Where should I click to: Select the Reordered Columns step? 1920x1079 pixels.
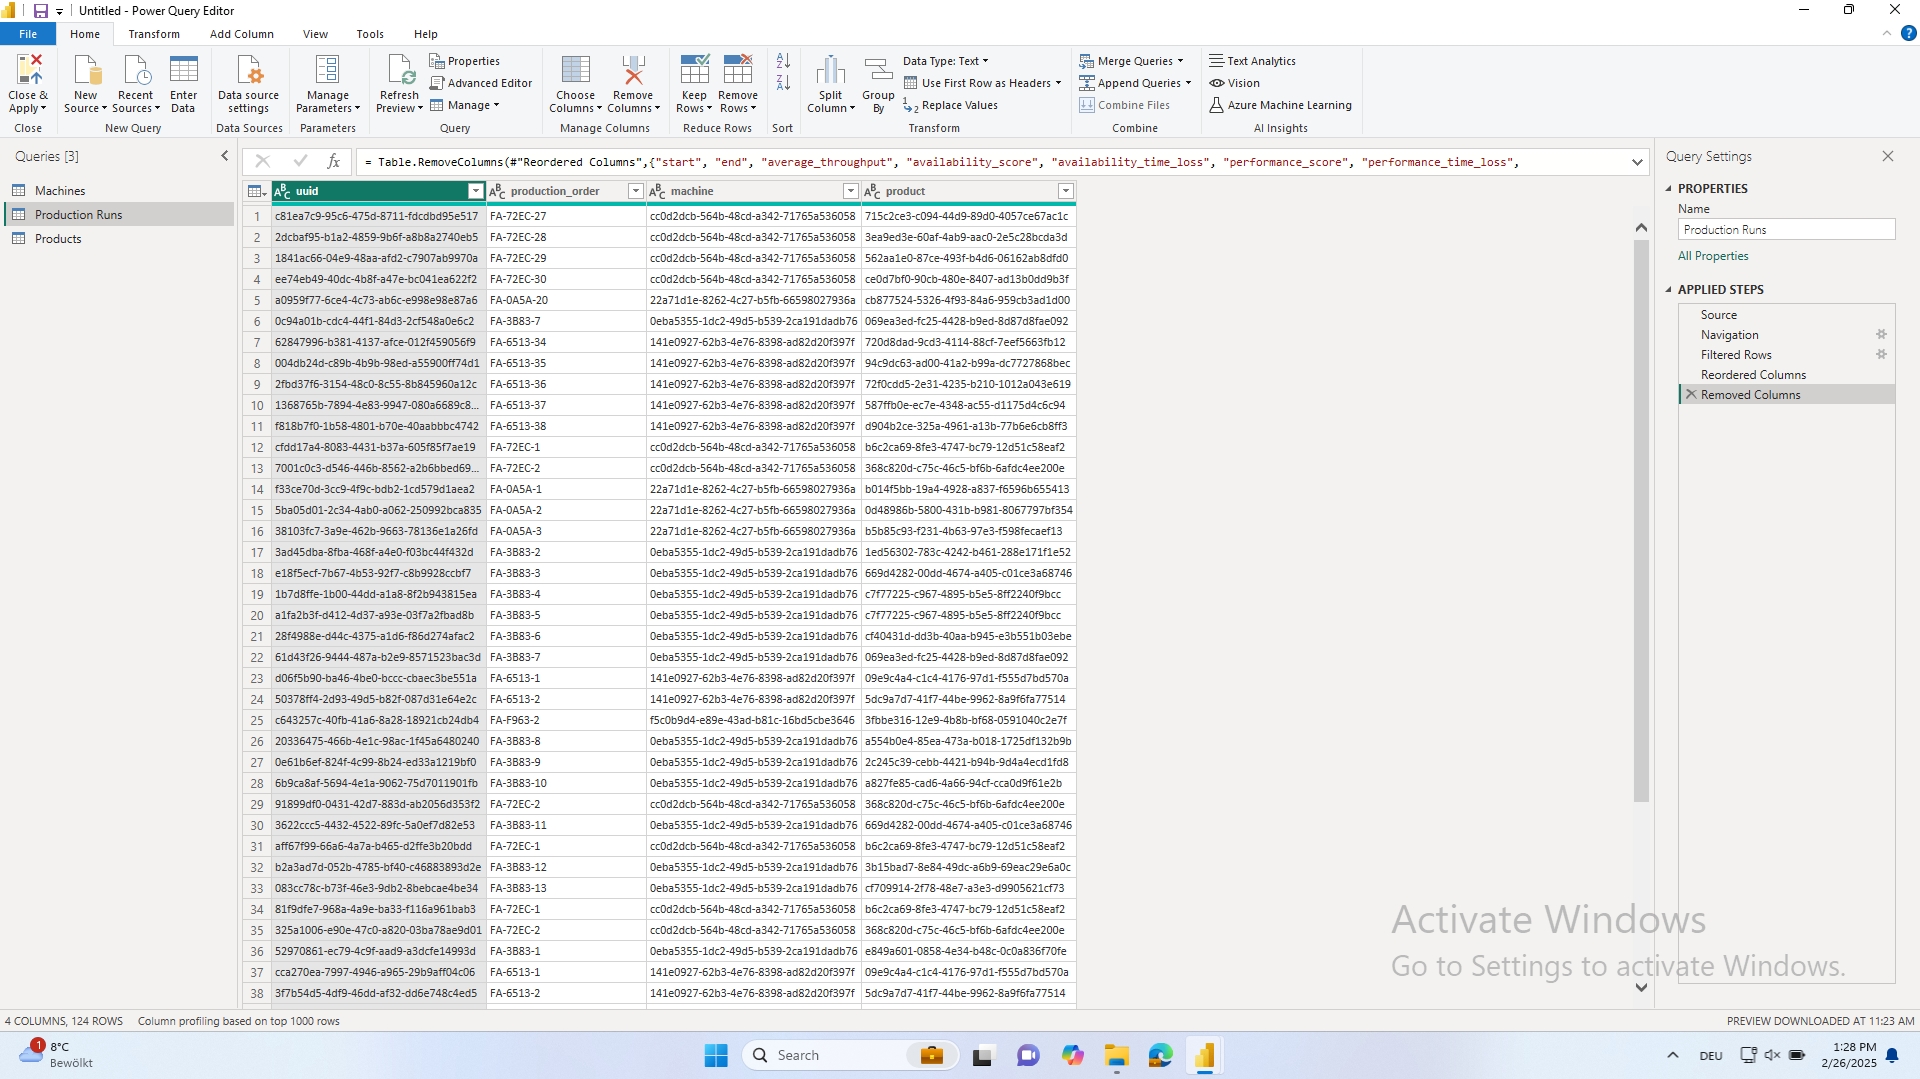[1787, 375]
